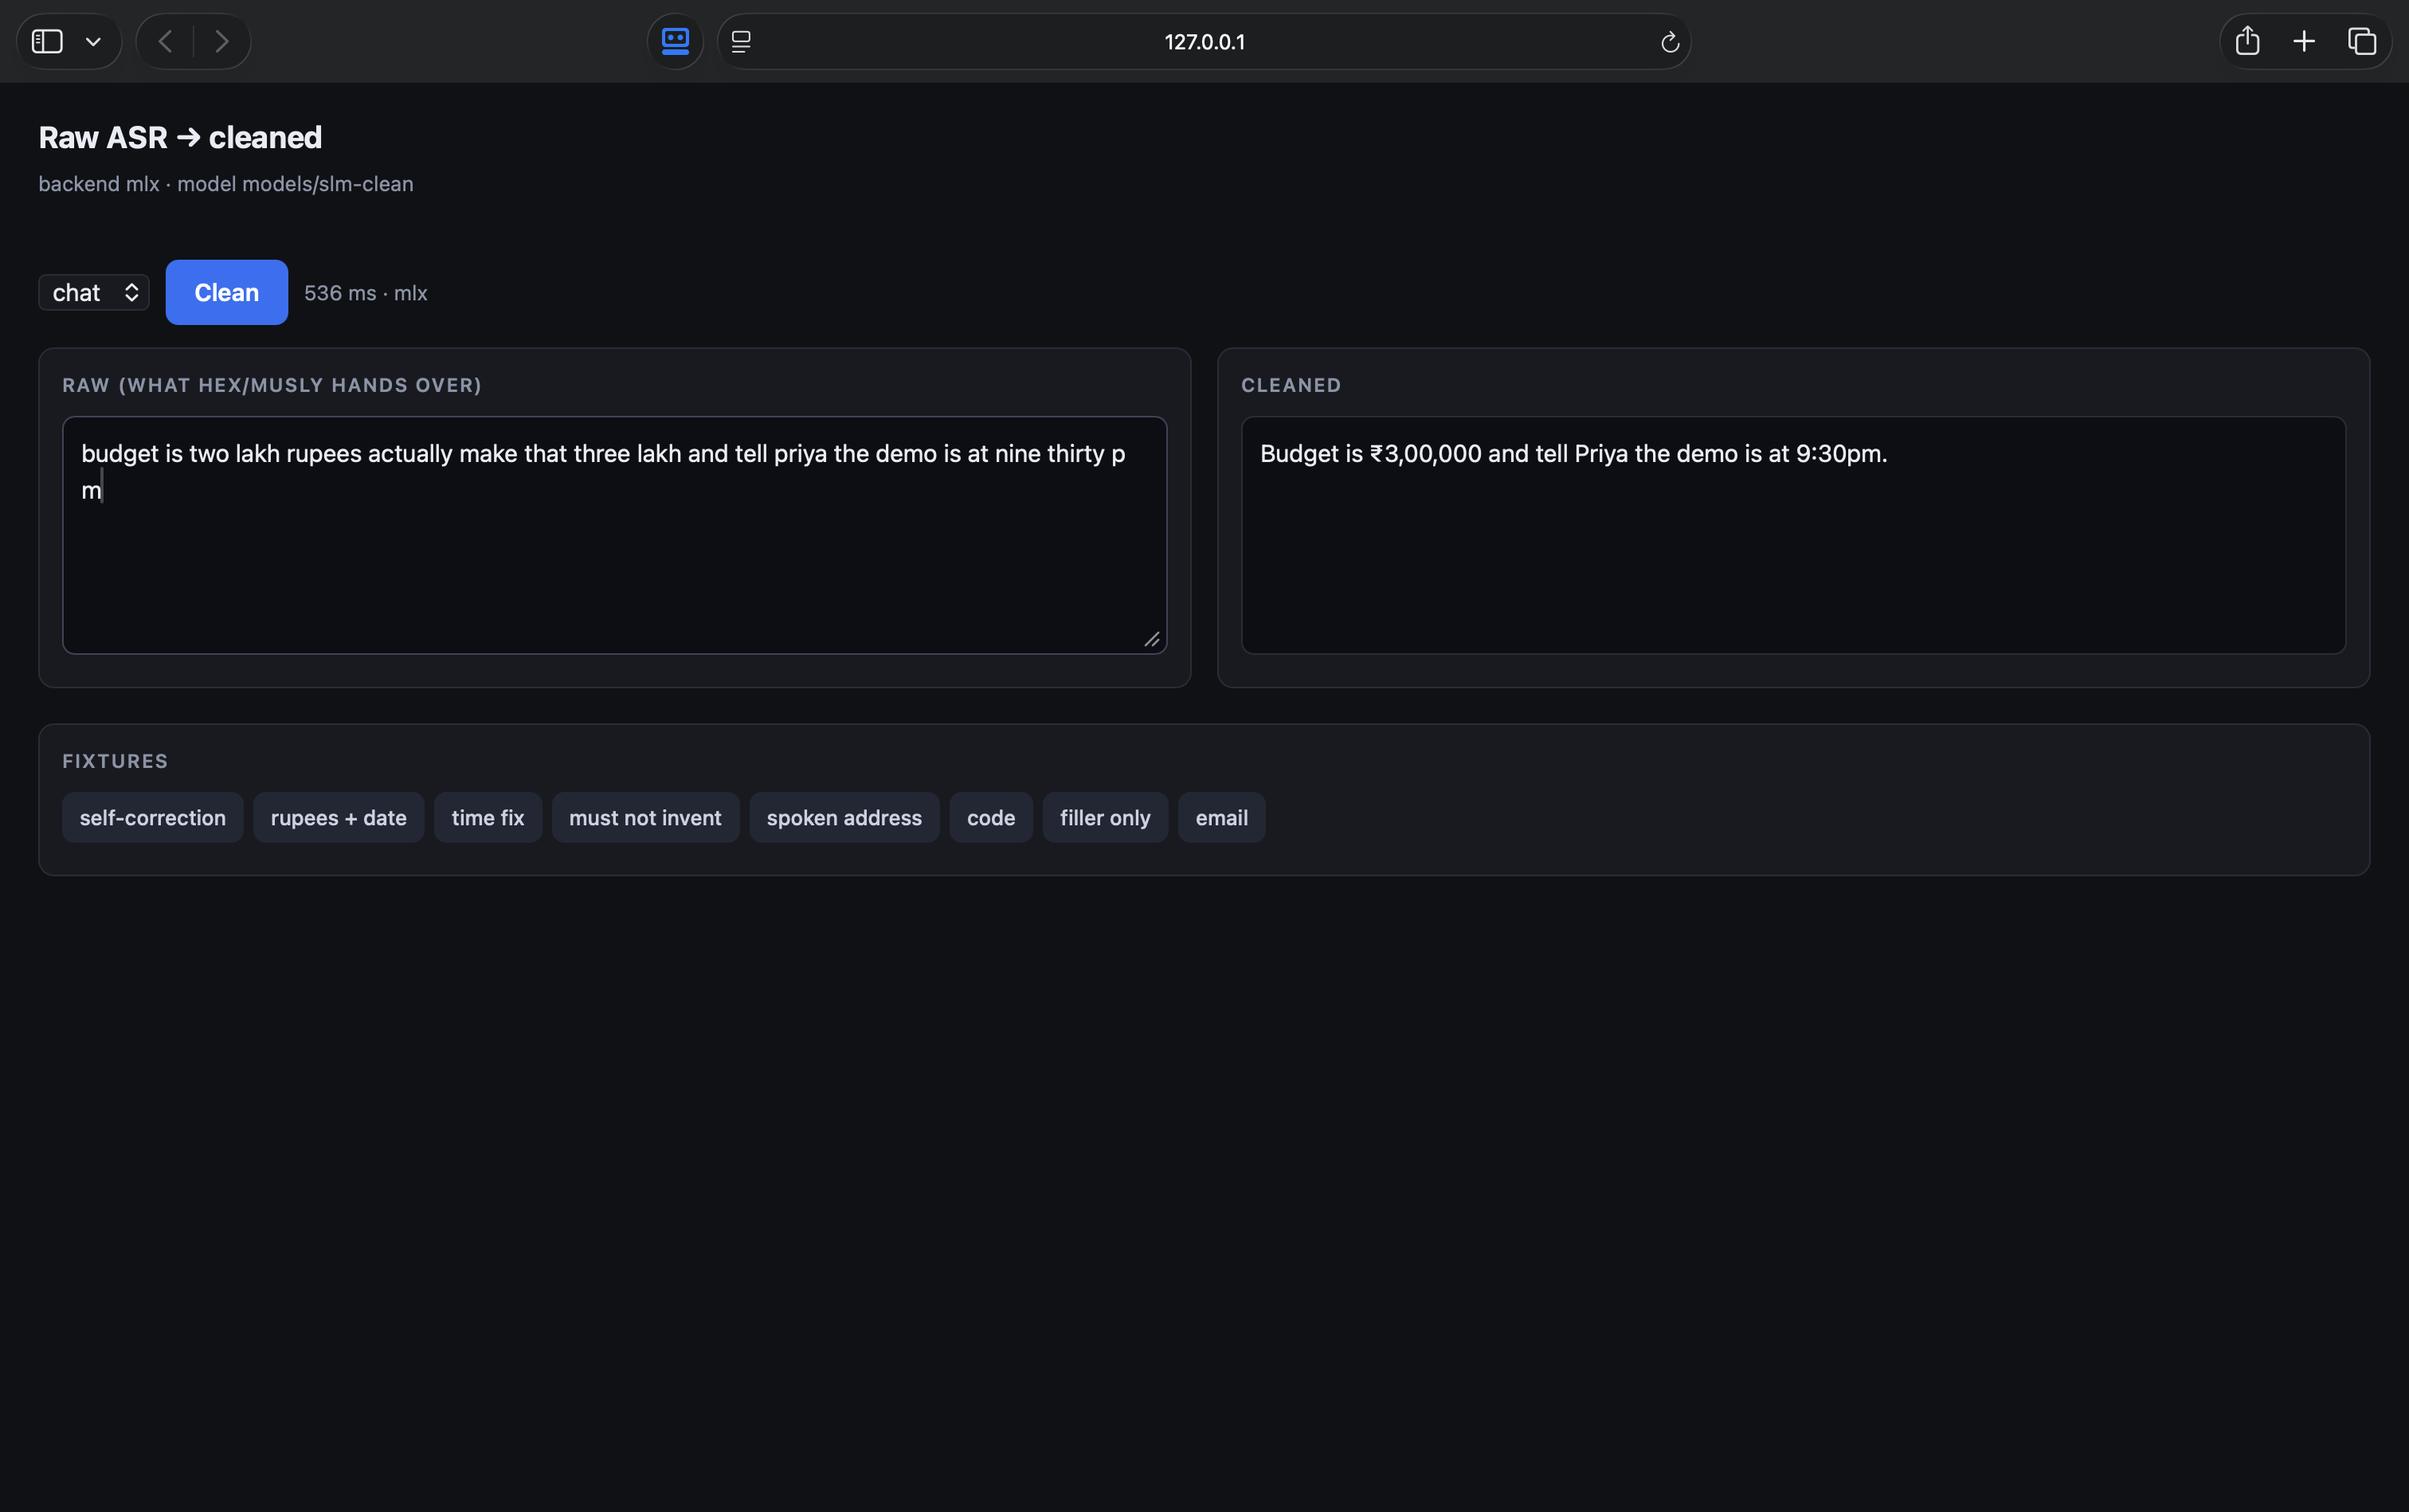Click the cleaned output text box
The image size is (2409, 1512).
click(1793, 535)
